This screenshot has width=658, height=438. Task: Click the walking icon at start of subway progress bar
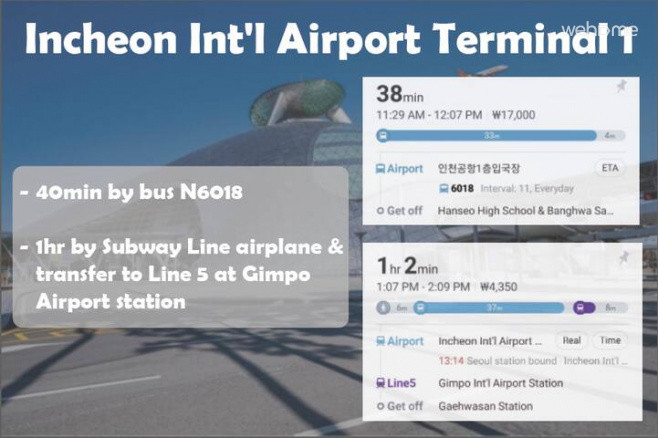382,307
